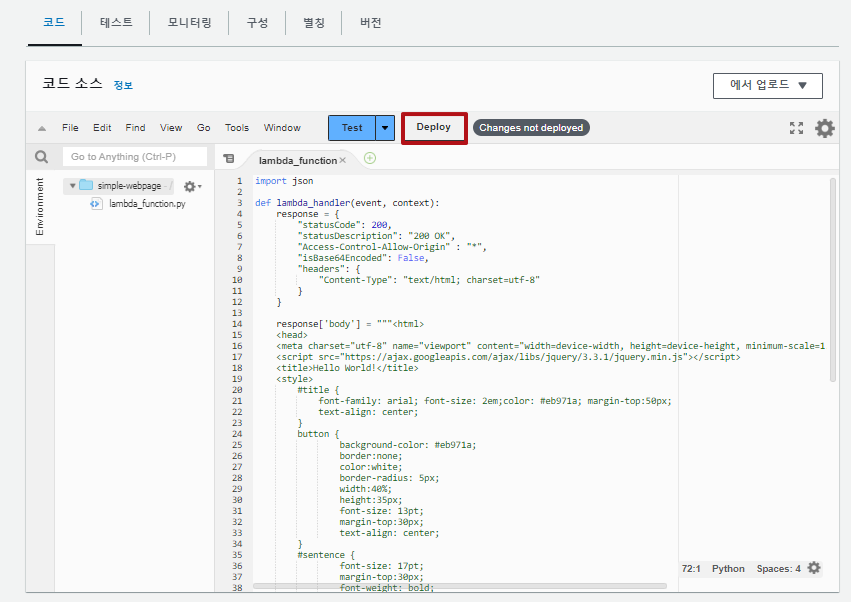Click the '"statusCode": 200,' line
Viewport: 851px width, 602px height.
point(344,225)
